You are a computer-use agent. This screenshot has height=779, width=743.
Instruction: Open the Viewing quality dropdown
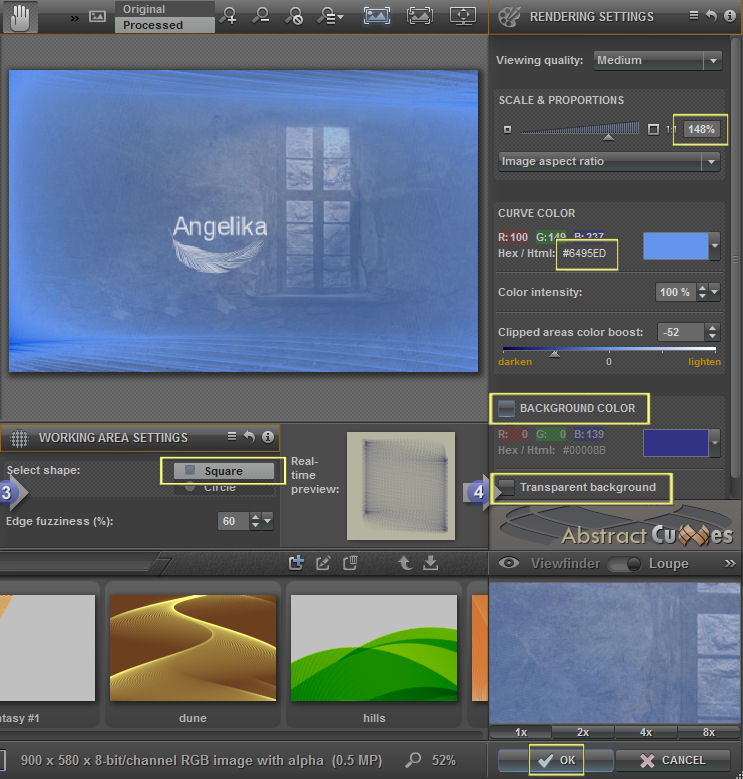(657, 60)
